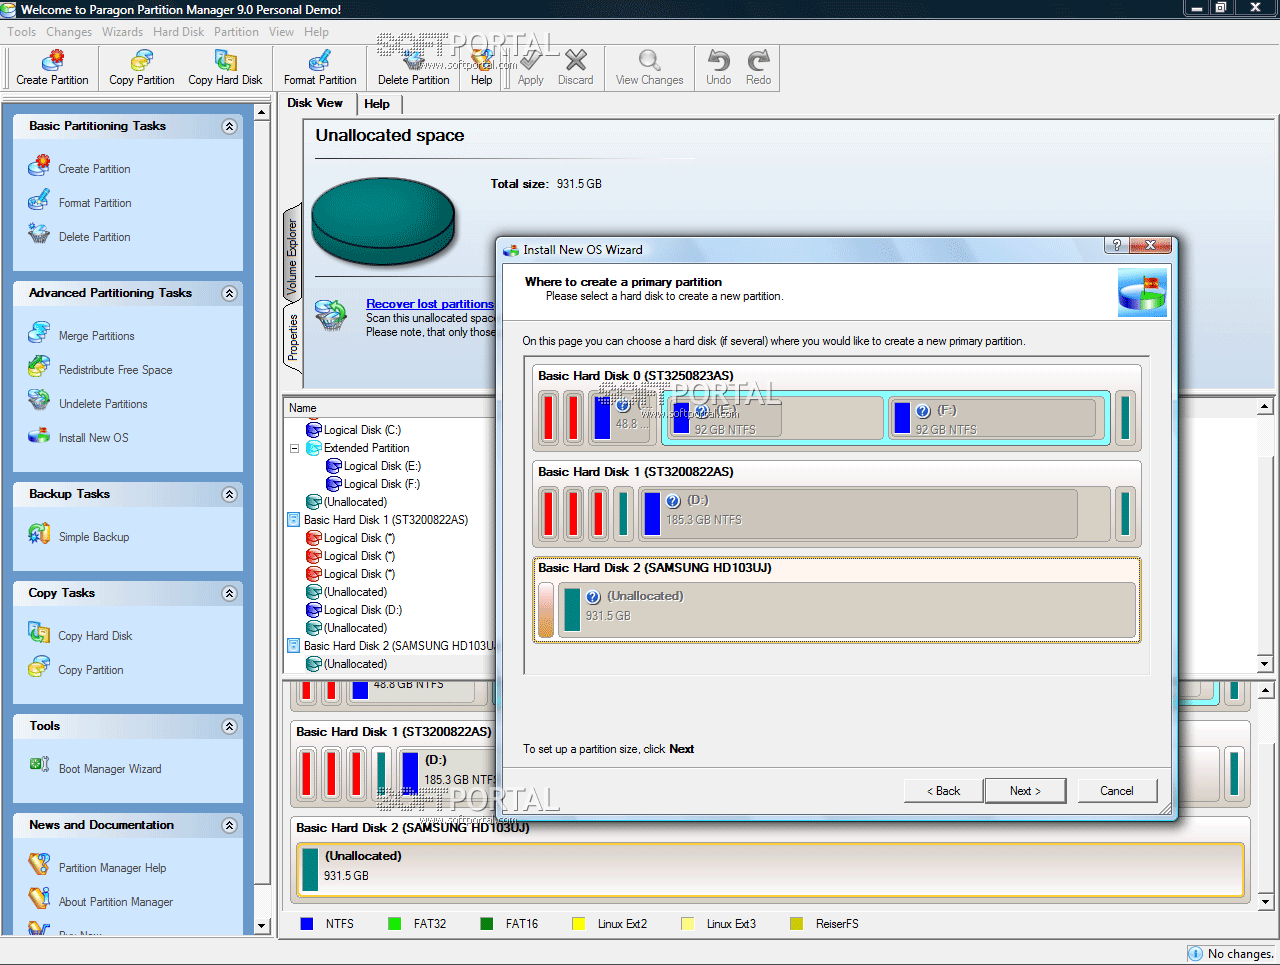This screenshot has width=1280, height=965.
Task: Collapse the Copy Tasks panel
Action: pos(229,593)
